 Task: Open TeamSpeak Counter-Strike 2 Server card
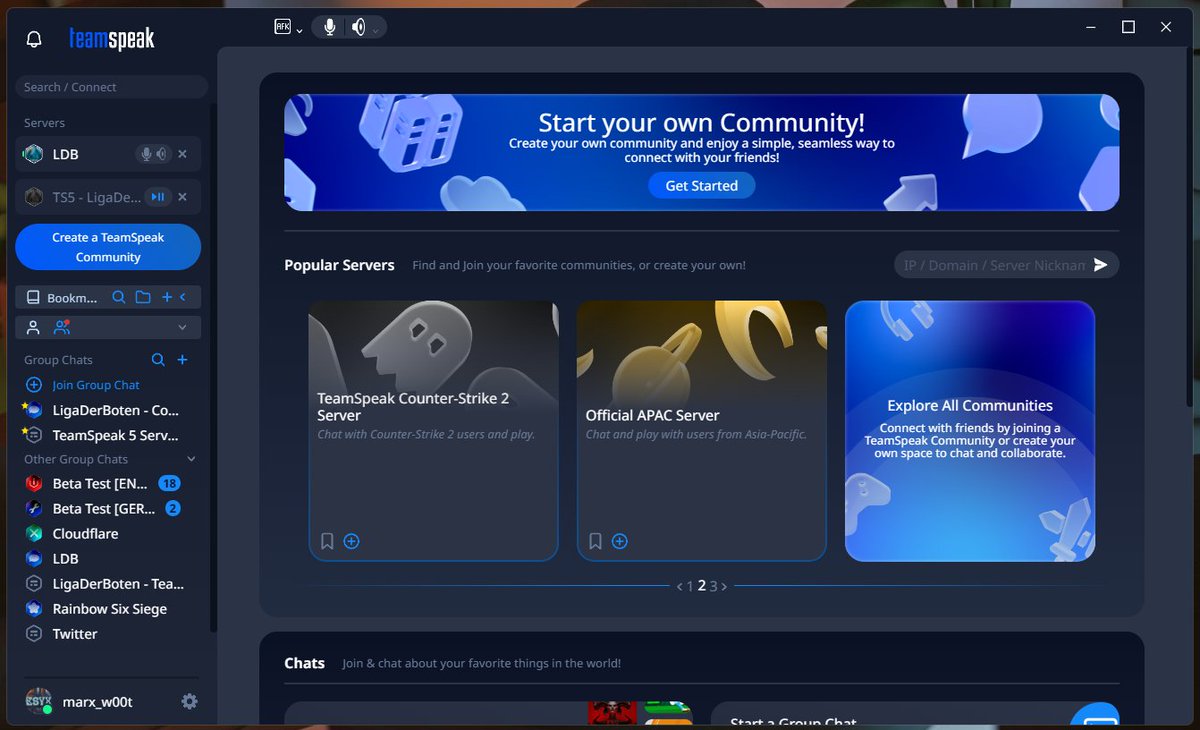[x=433, y=431]
